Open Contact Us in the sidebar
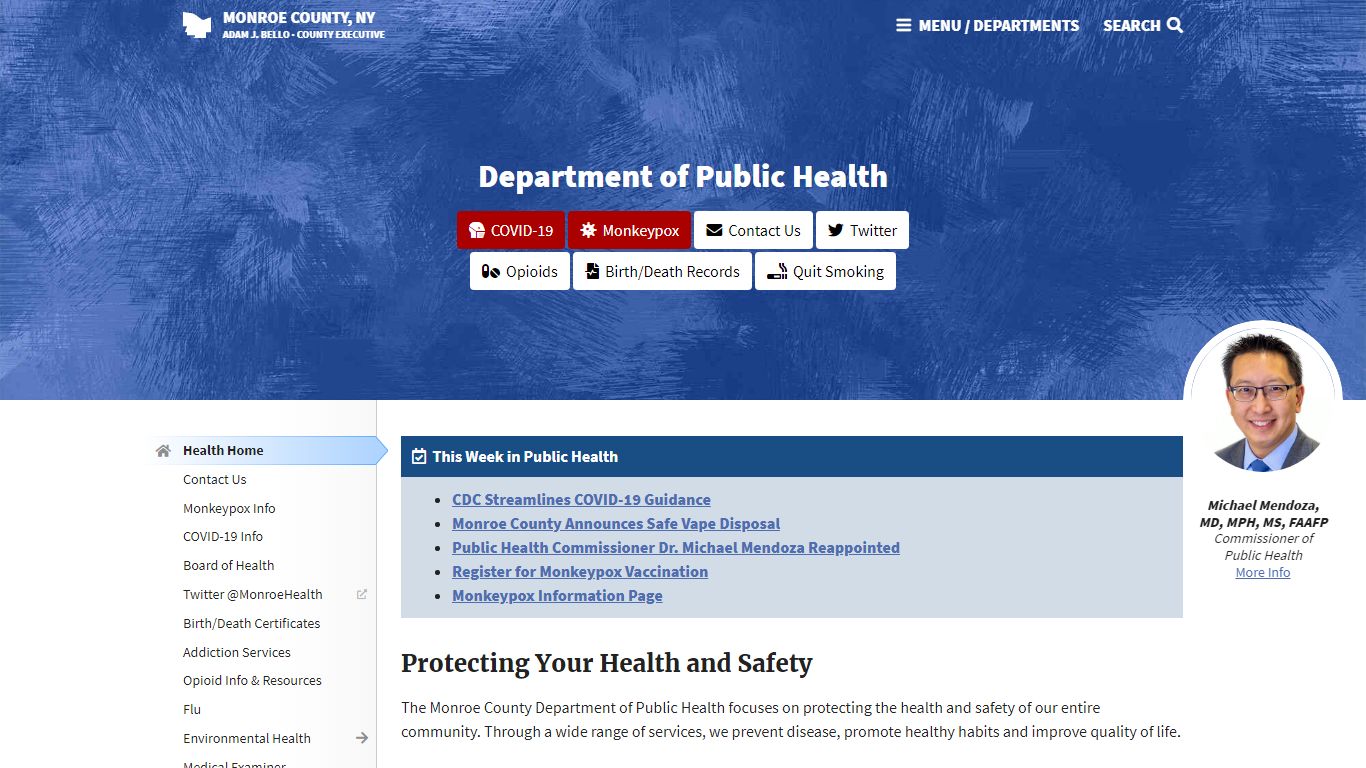Image resolution: width=1366 pixels, height=768 pixels. 214,480
